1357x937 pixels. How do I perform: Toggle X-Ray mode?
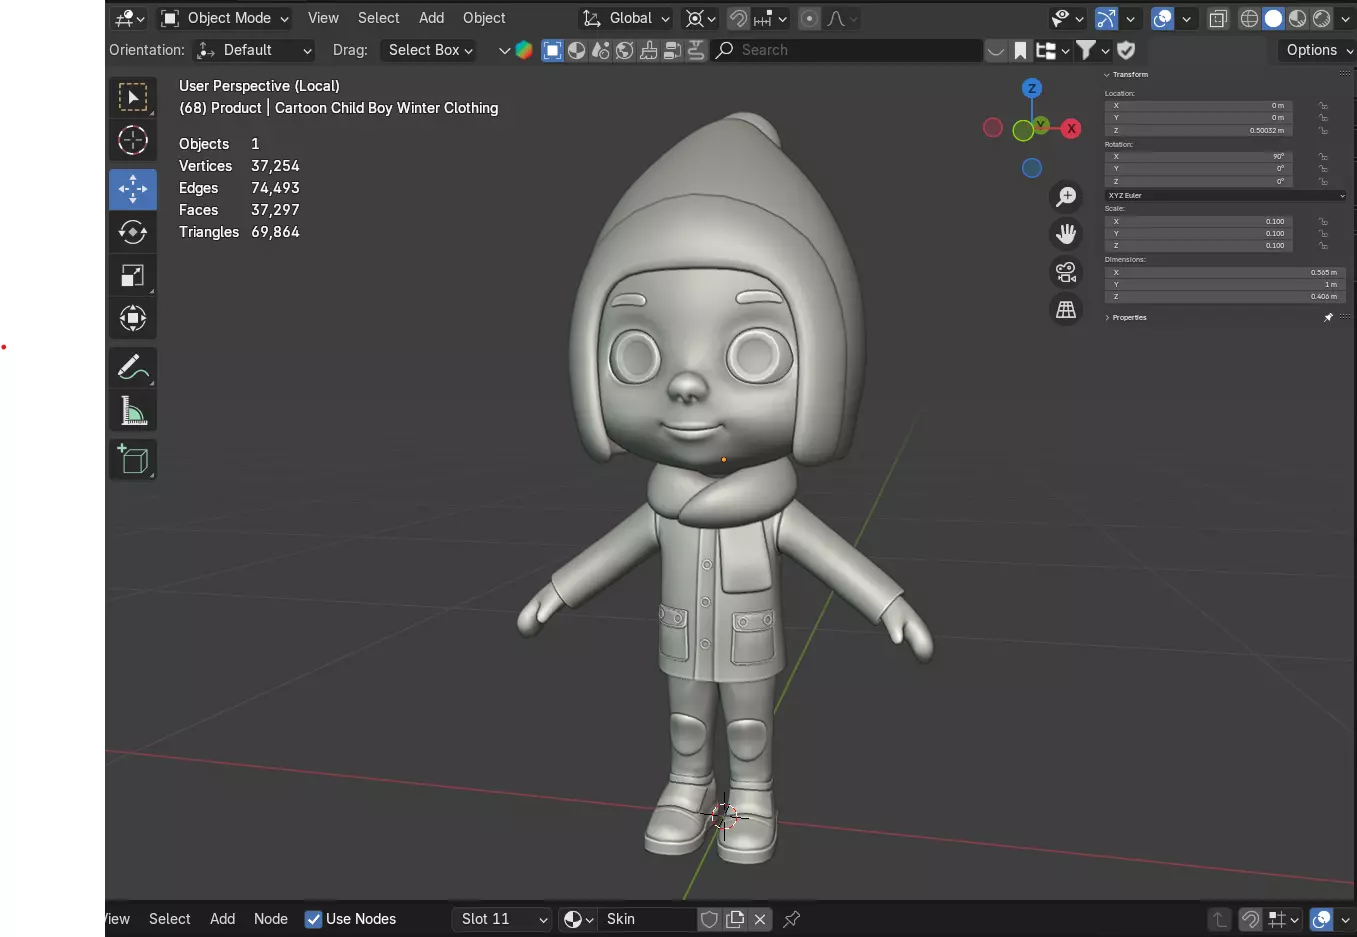click(1218, 18)
